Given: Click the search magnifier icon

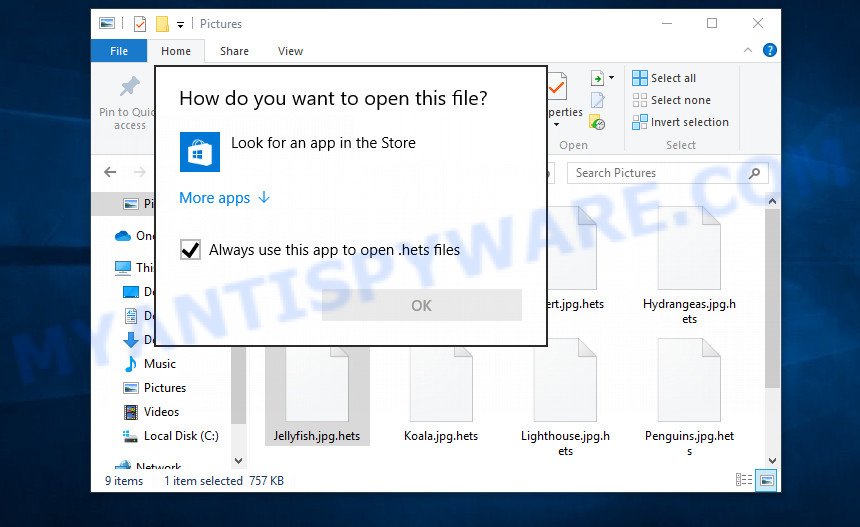Looking at the screenshot, I should [x=754, y=173].
